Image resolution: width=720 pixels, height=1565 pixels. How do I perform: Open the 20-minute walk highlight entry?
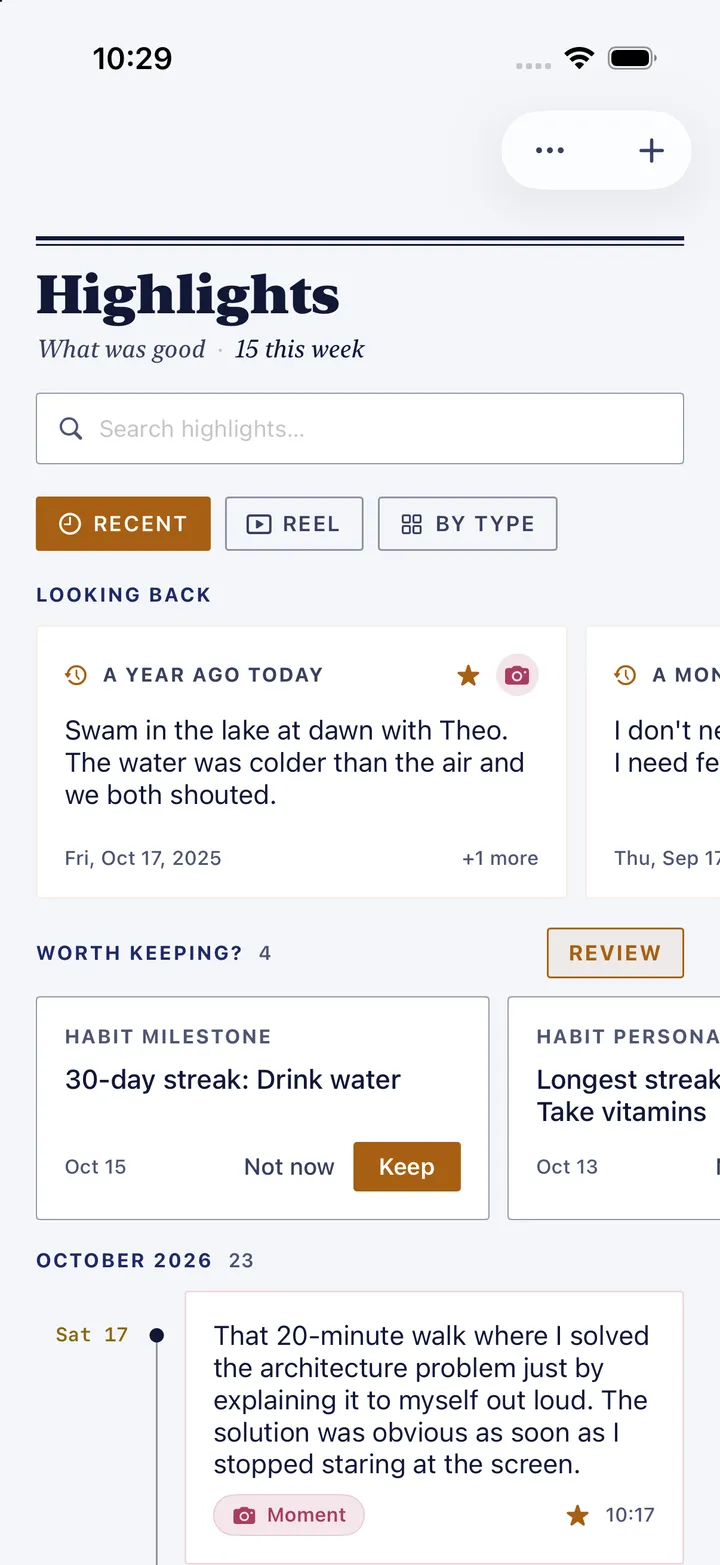[434, 1427]
